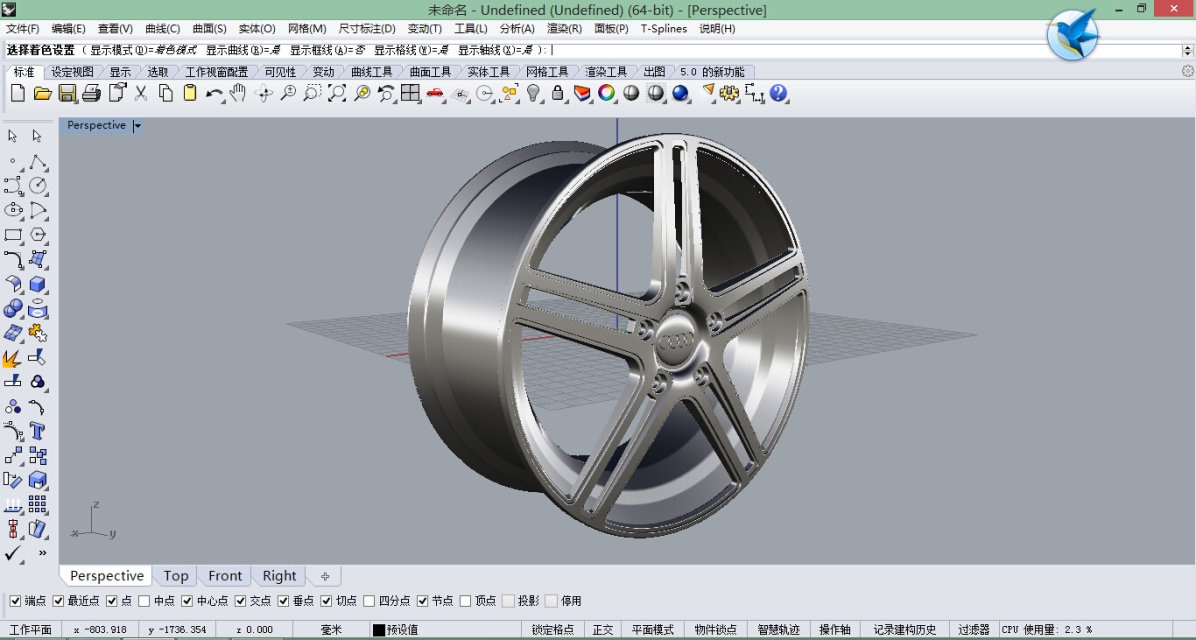Undo the last action with the arrow icon
Screen dimensions: 1196x640
pyautogui.click(x=214, y=93)
